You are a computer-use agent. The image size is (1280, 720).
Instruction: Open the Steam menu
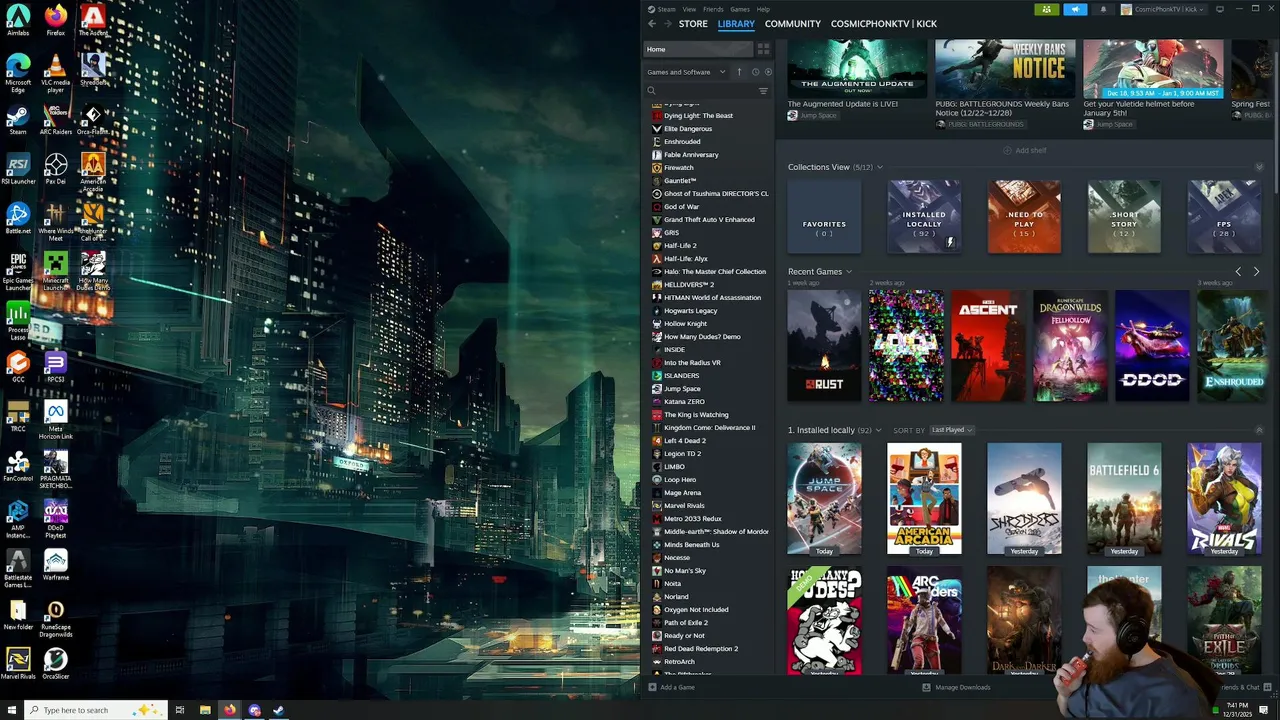click(666, 9)
